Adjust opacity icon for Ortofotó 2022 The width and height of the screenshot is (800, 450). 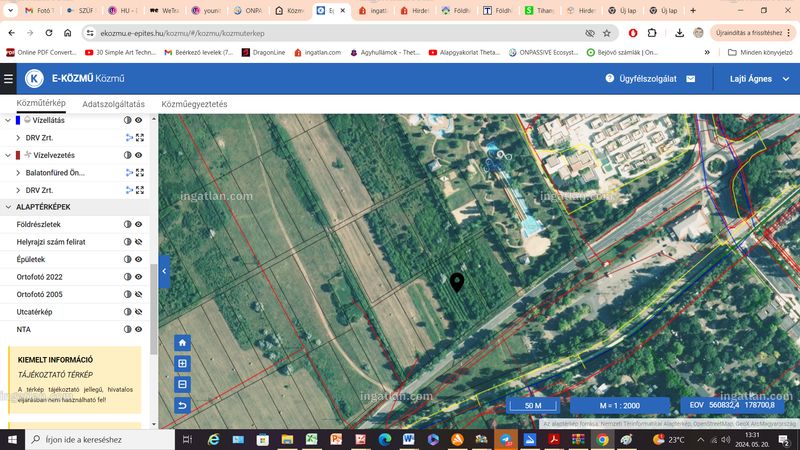(x=128, y=277)
